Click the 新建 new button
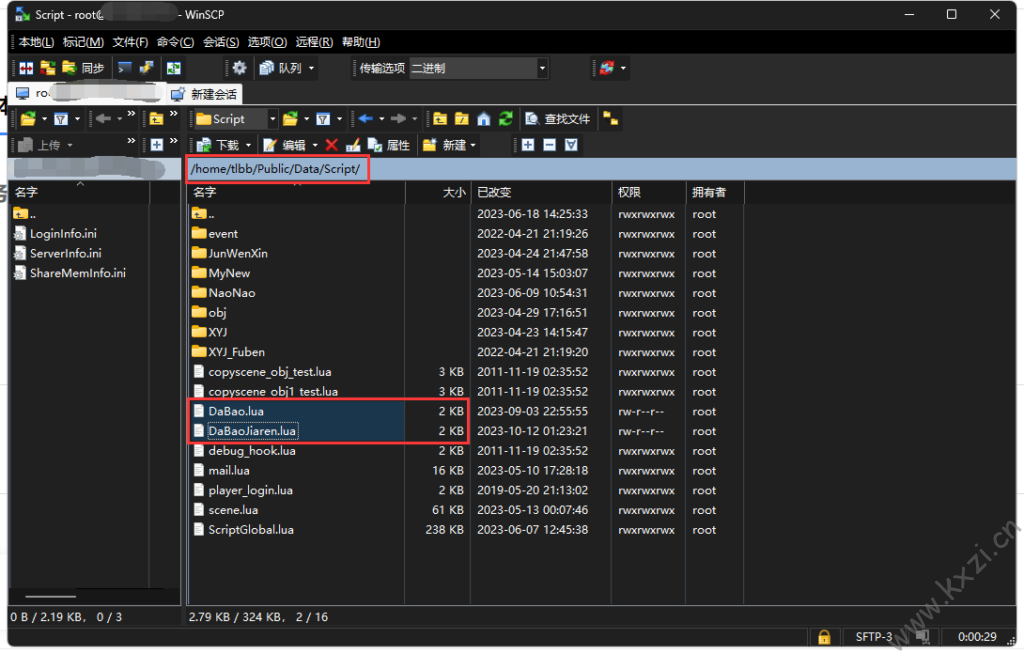 pyautogui.click(x=445, y=145)
